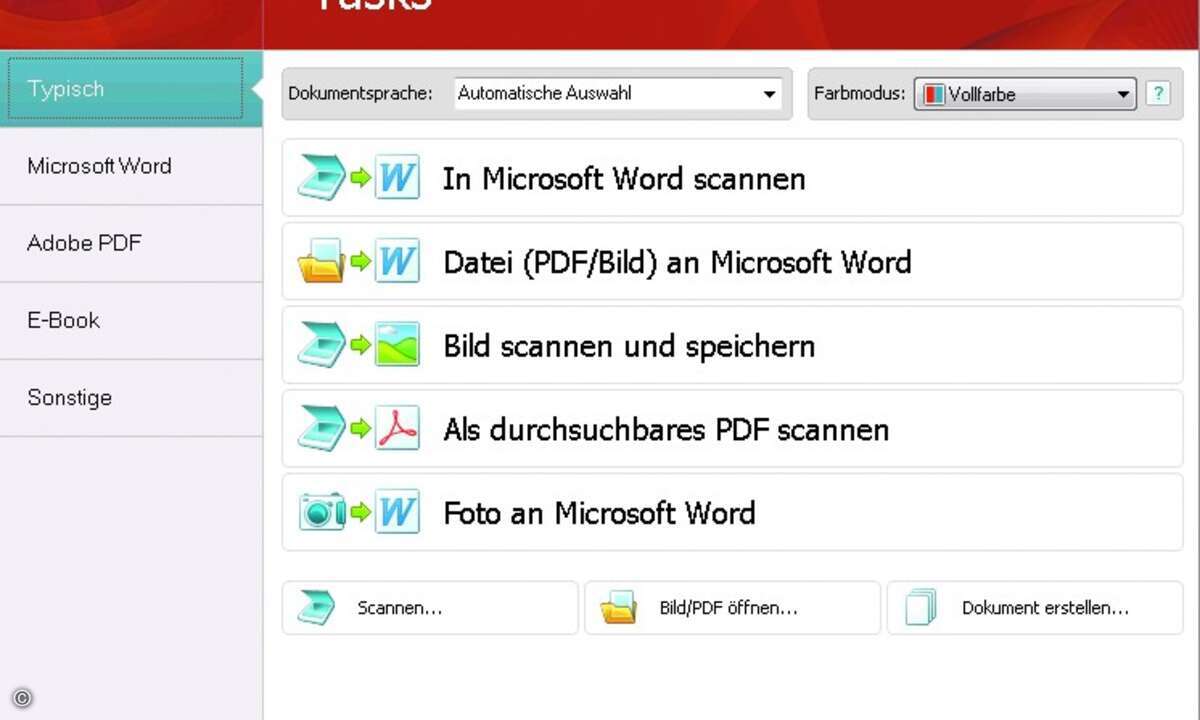
Task: Click camera icon in Foto row
Action: pos(322,512)
